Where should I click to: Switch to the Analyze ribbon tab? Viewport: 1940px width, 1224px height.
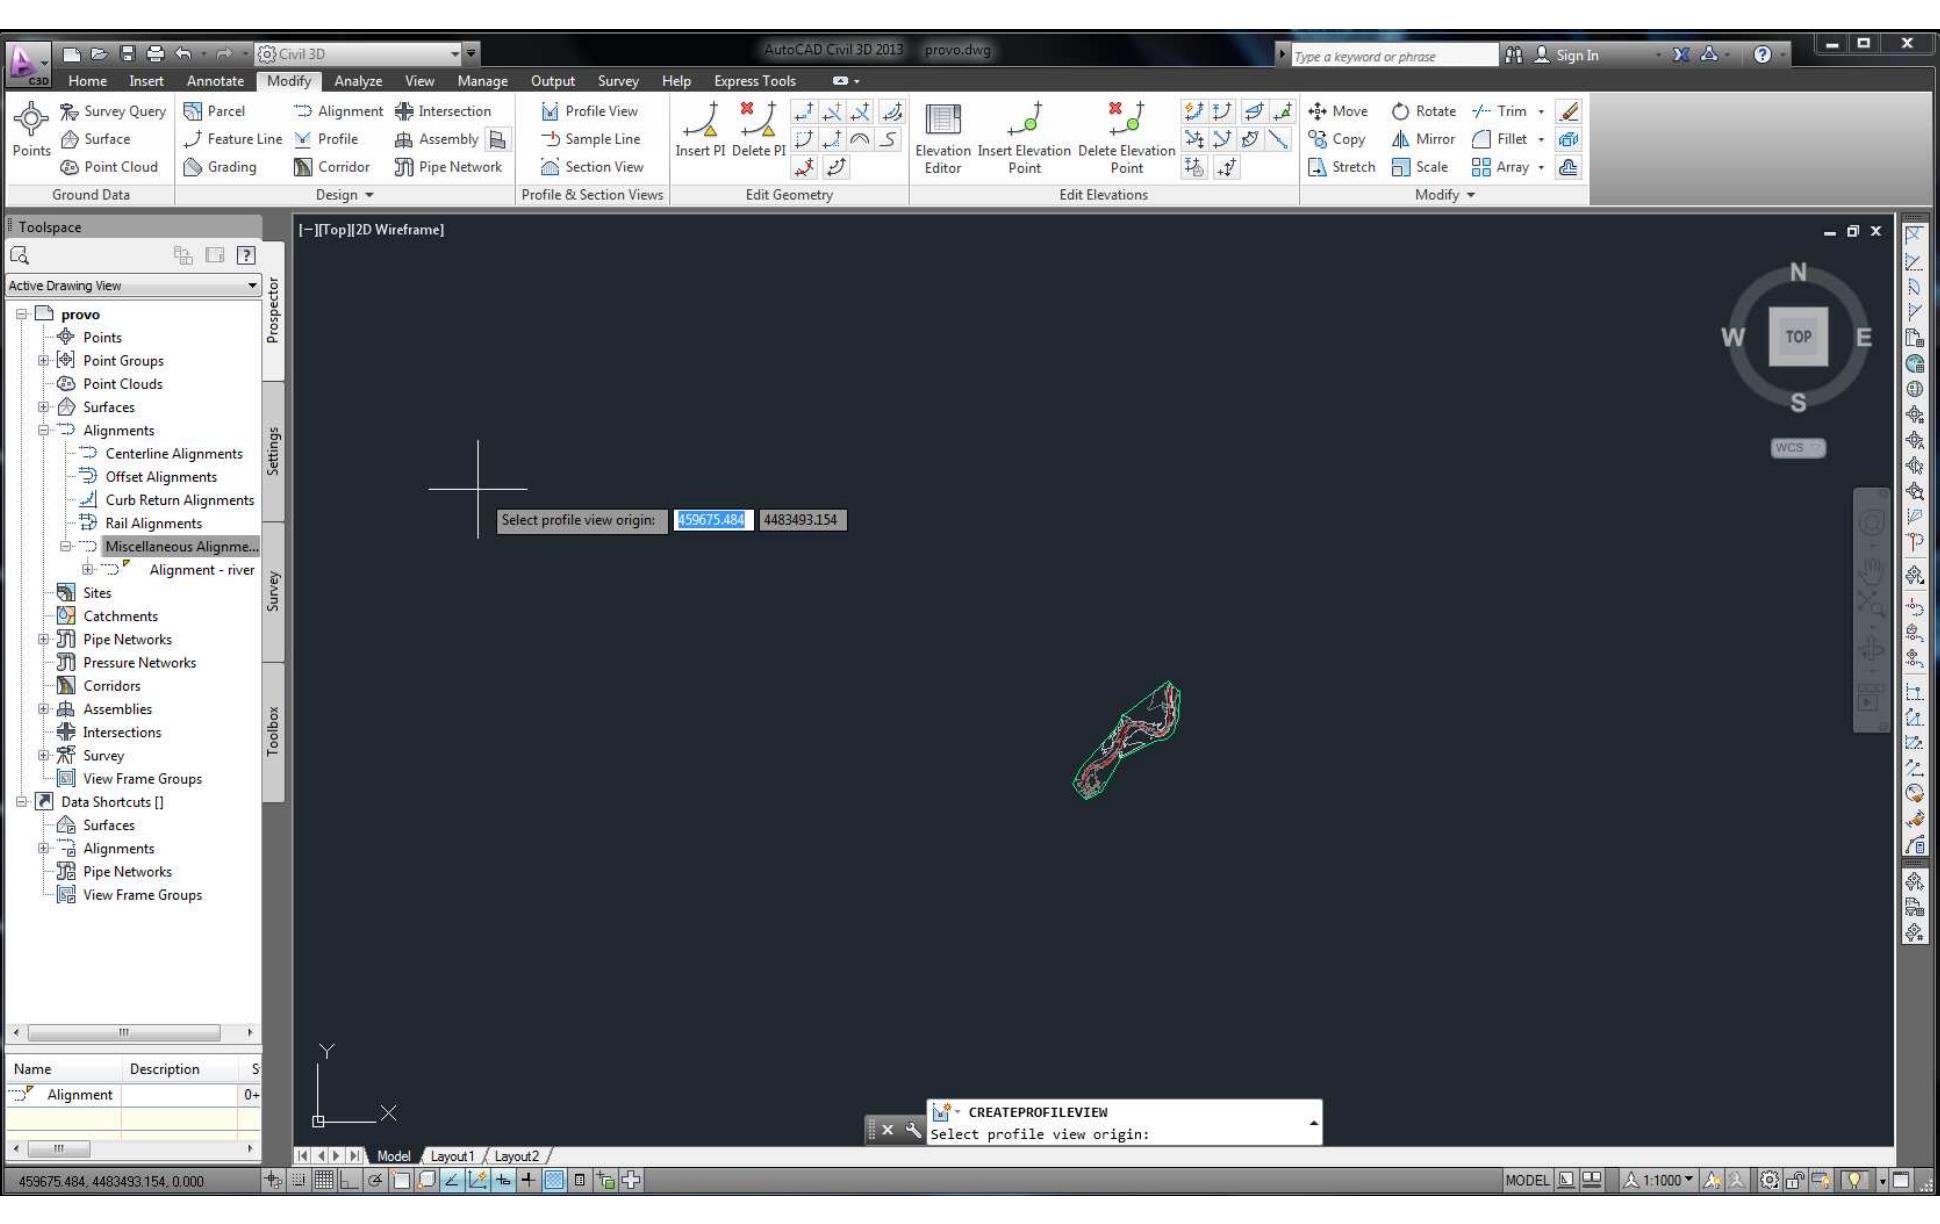click(x=358, y=81)
